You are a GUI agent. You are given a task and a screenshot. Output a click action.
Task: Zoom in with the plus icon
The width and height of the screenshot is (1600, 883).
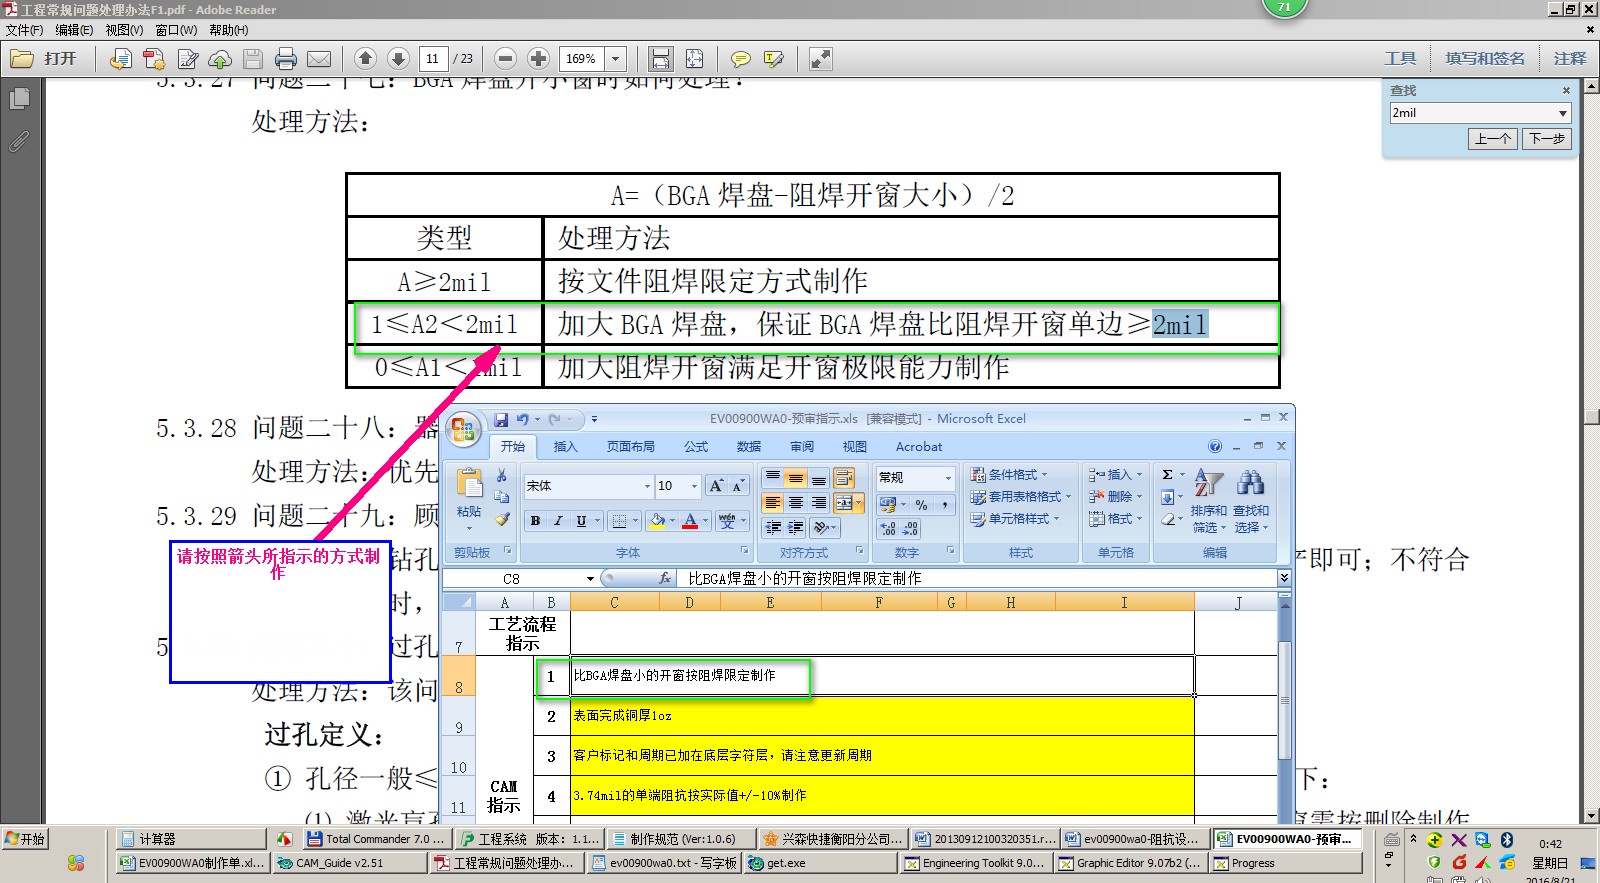point(538,59)
